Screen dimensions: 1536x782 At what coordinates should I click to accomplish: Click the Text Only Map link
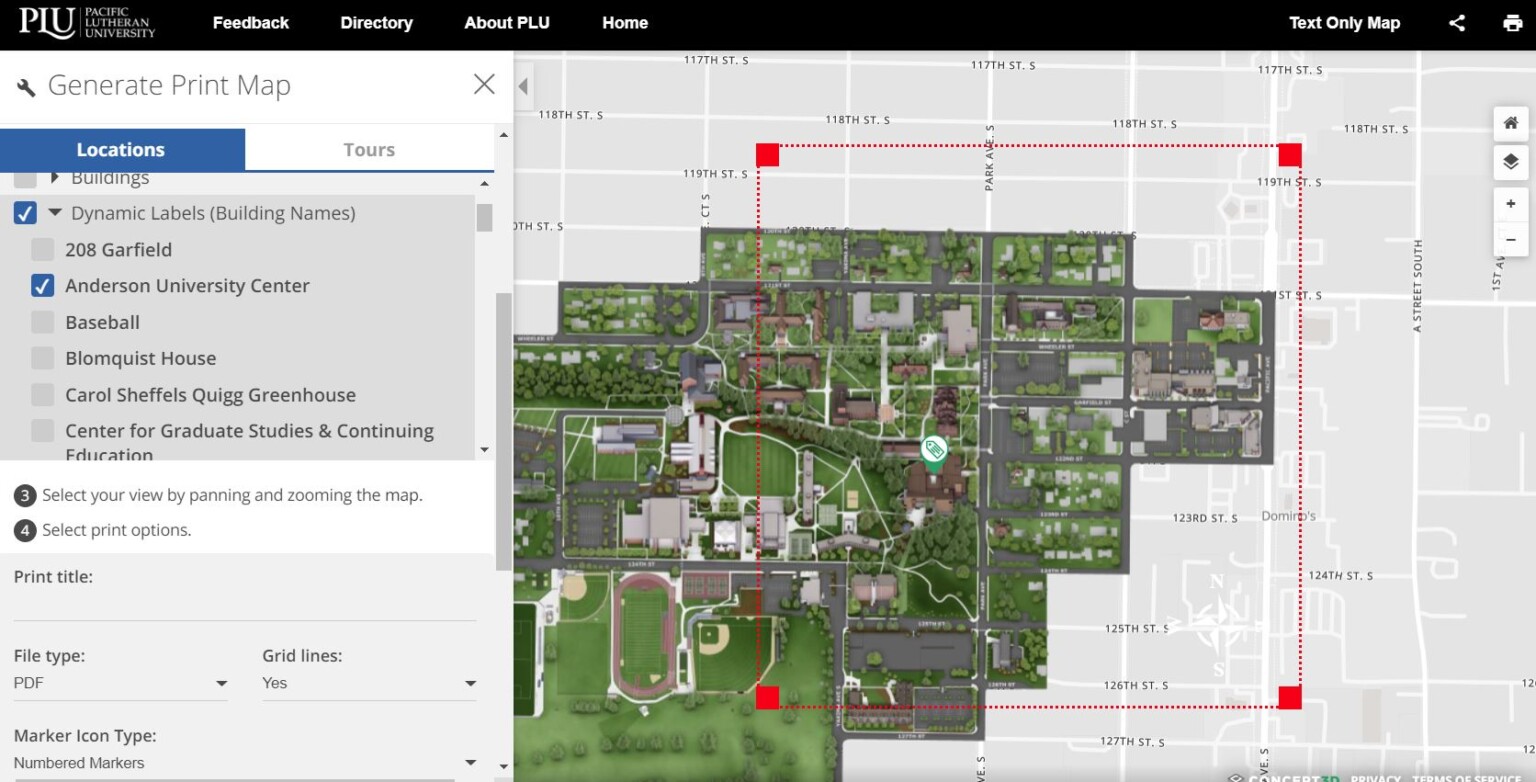(x=1344, y=22)
